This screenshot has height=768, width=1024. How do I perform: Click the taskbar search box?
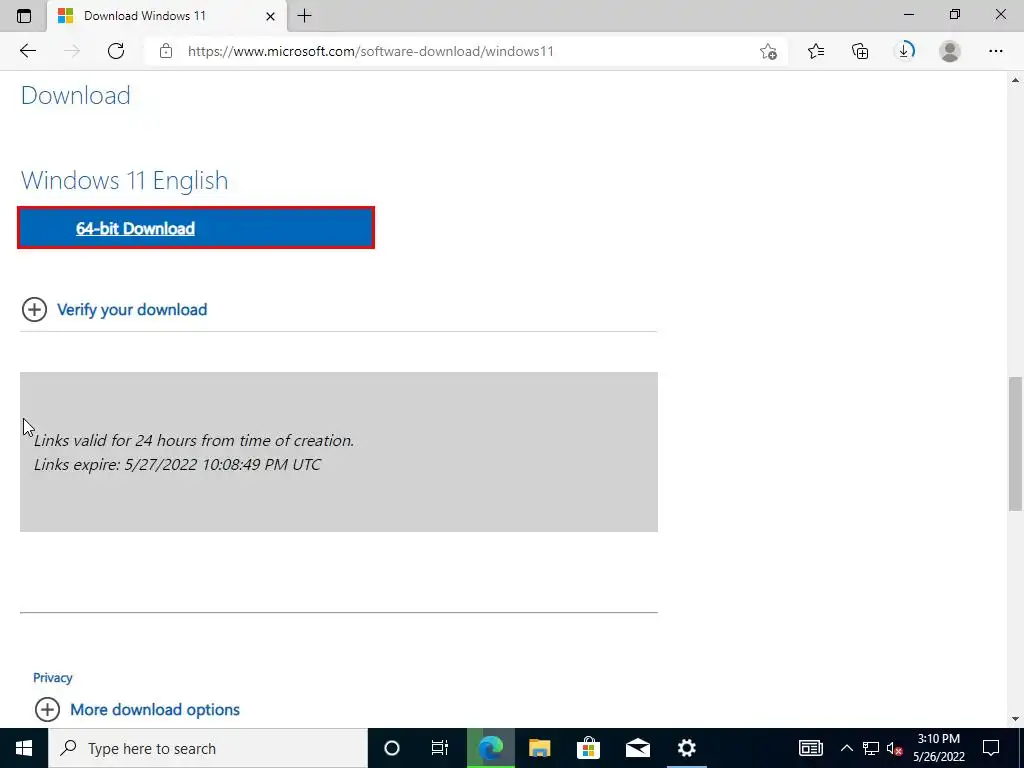click(208, 748)
